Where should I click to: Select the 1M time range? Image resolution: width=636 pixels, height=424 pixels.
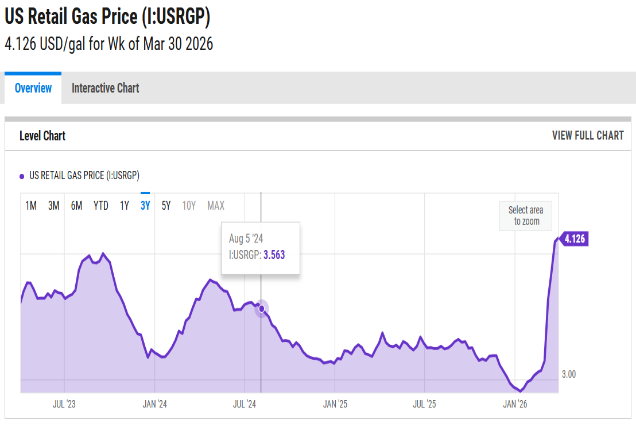(x=31, y=206)
